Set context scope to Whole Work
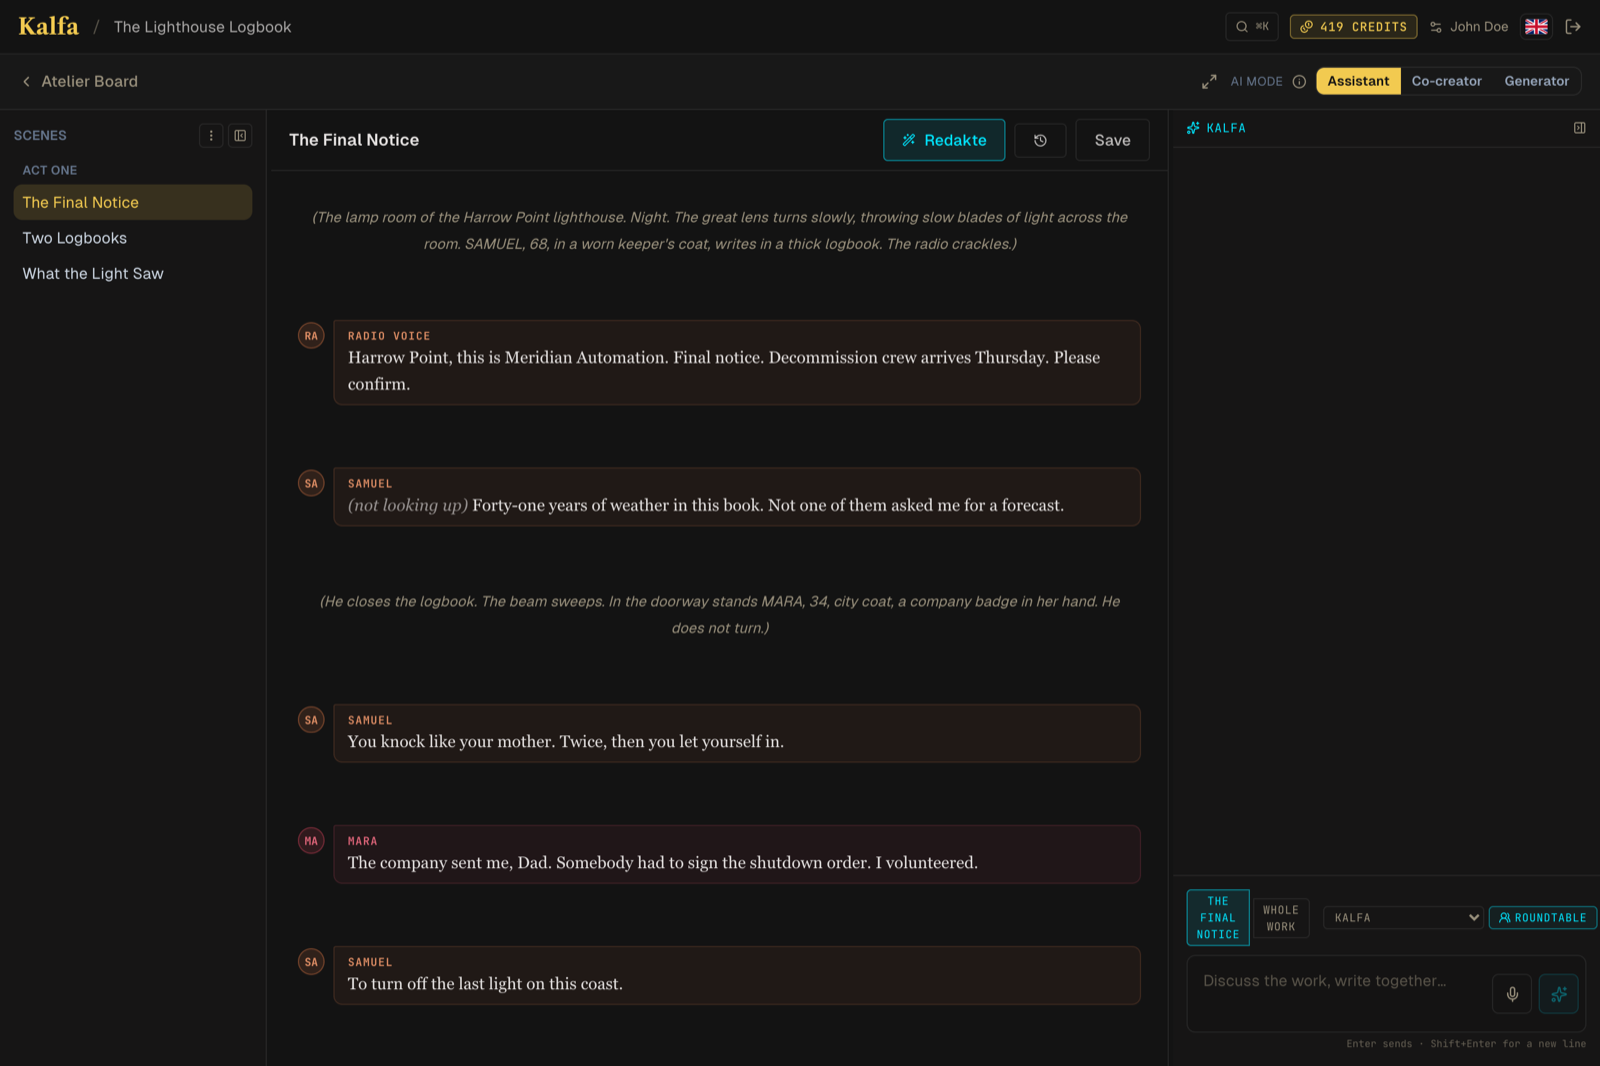 pos(1280,918)
